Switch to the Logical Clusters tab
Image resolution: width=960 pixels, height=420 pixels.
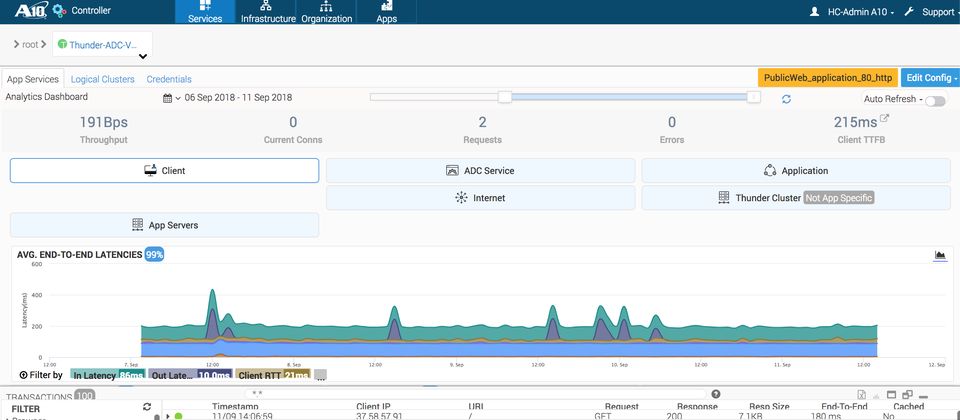coord(102,79)
